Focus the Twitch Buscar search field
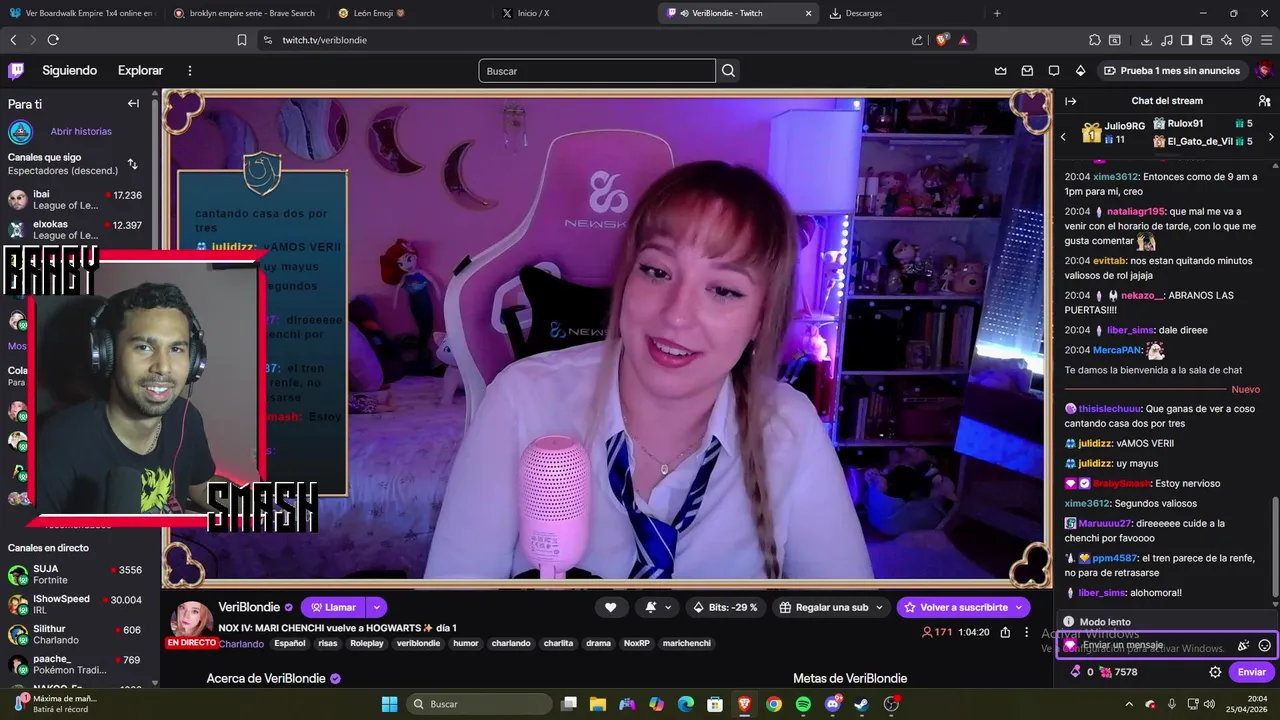1280x720 pixels. pos(597,71)
